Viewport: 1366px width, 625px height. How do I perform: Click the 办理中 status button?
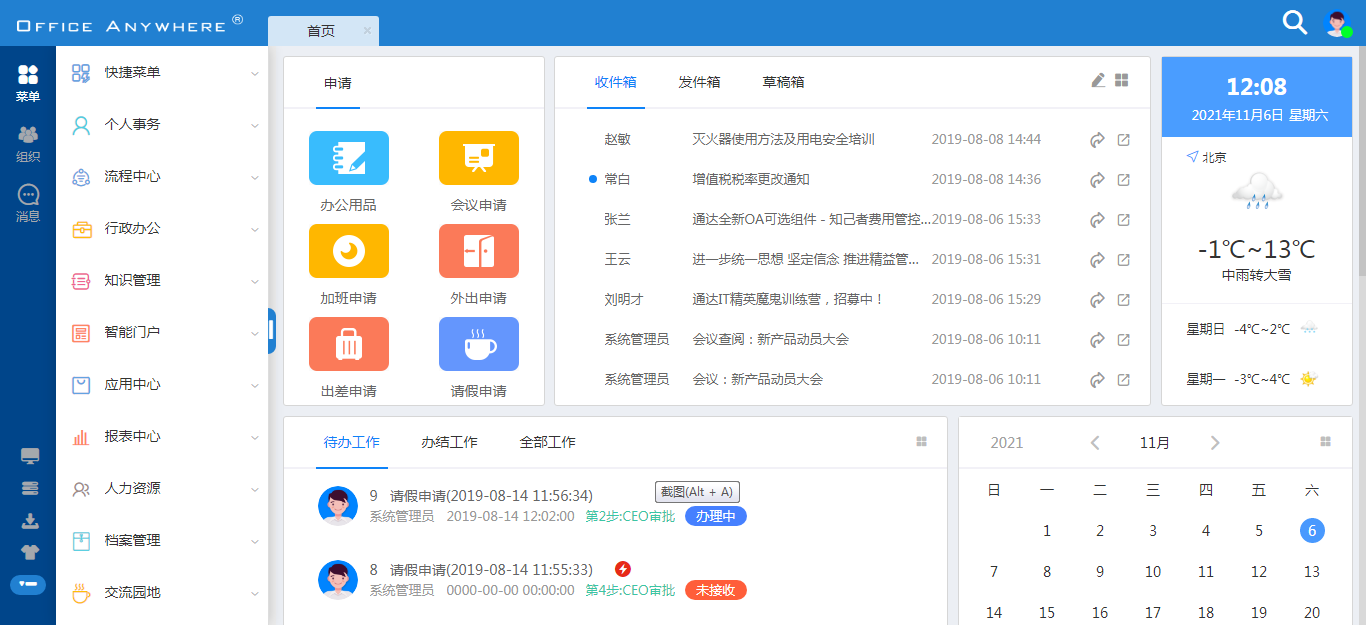point(715,516)
